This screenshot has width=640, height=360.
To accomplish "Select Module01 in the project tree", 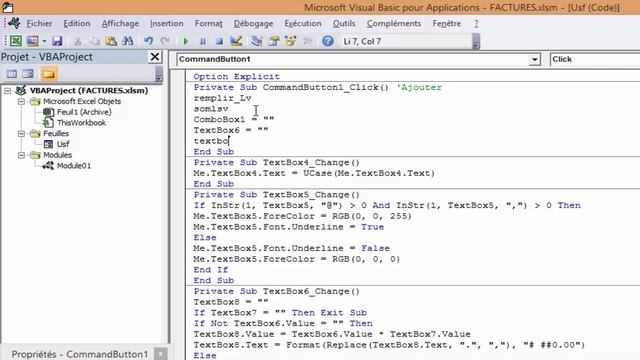I will point(73,166).
